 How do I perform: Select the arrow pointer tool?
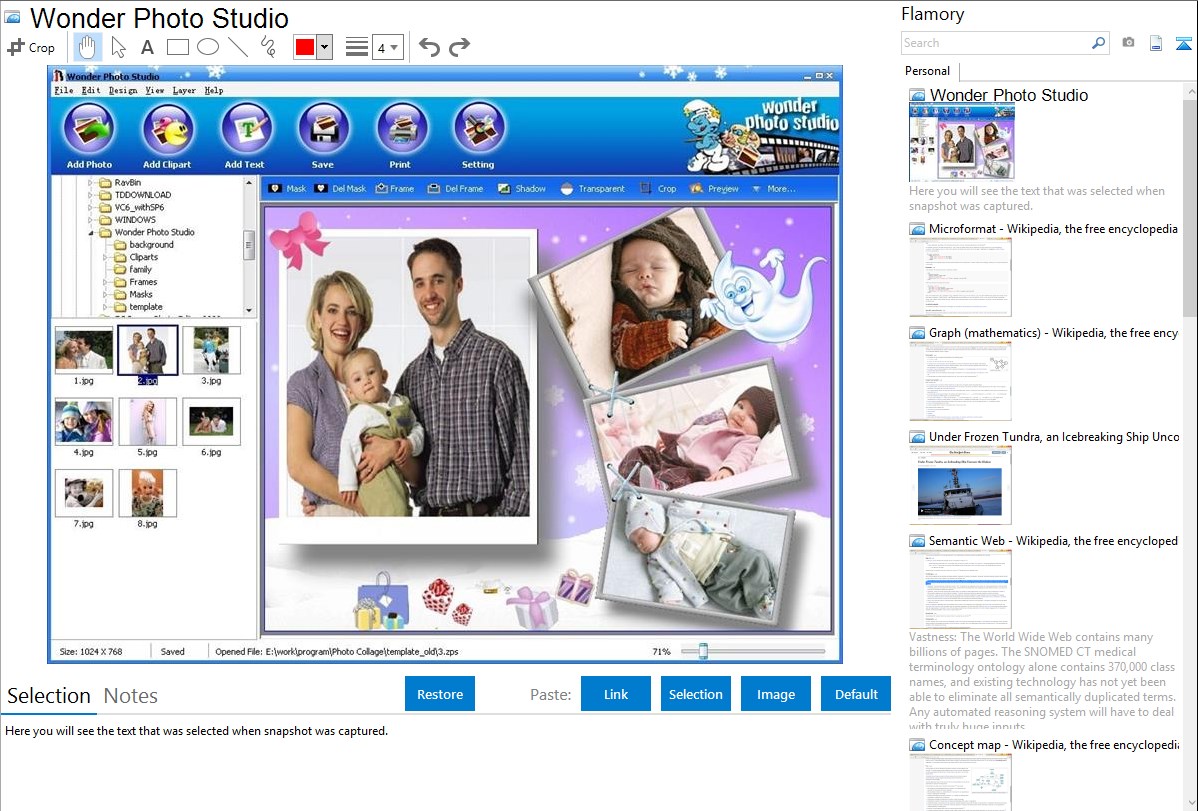pos(118,47)
